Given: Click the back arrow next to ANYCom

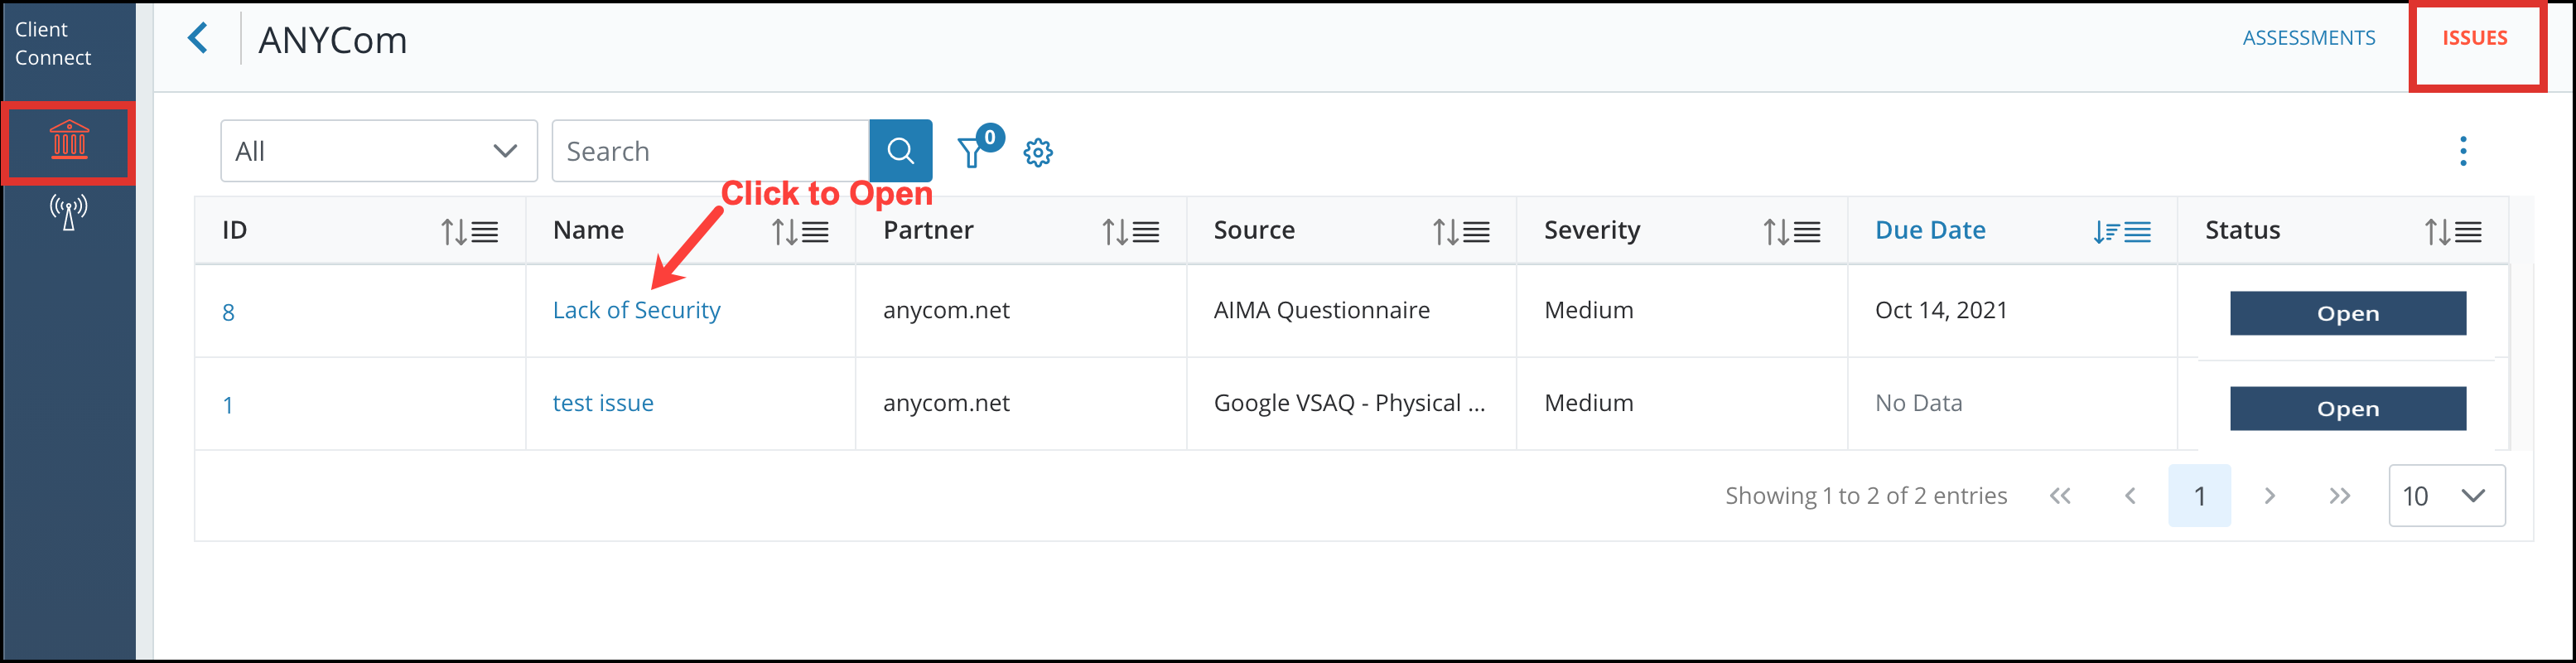Looking at the screenshot, I should coord(198,39).
